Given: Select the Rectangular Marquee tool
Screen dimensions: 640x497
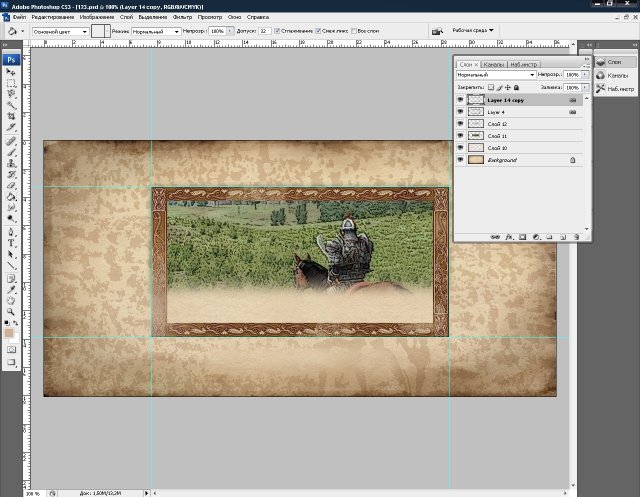Looking at the screenshot, I should [12, 83].
